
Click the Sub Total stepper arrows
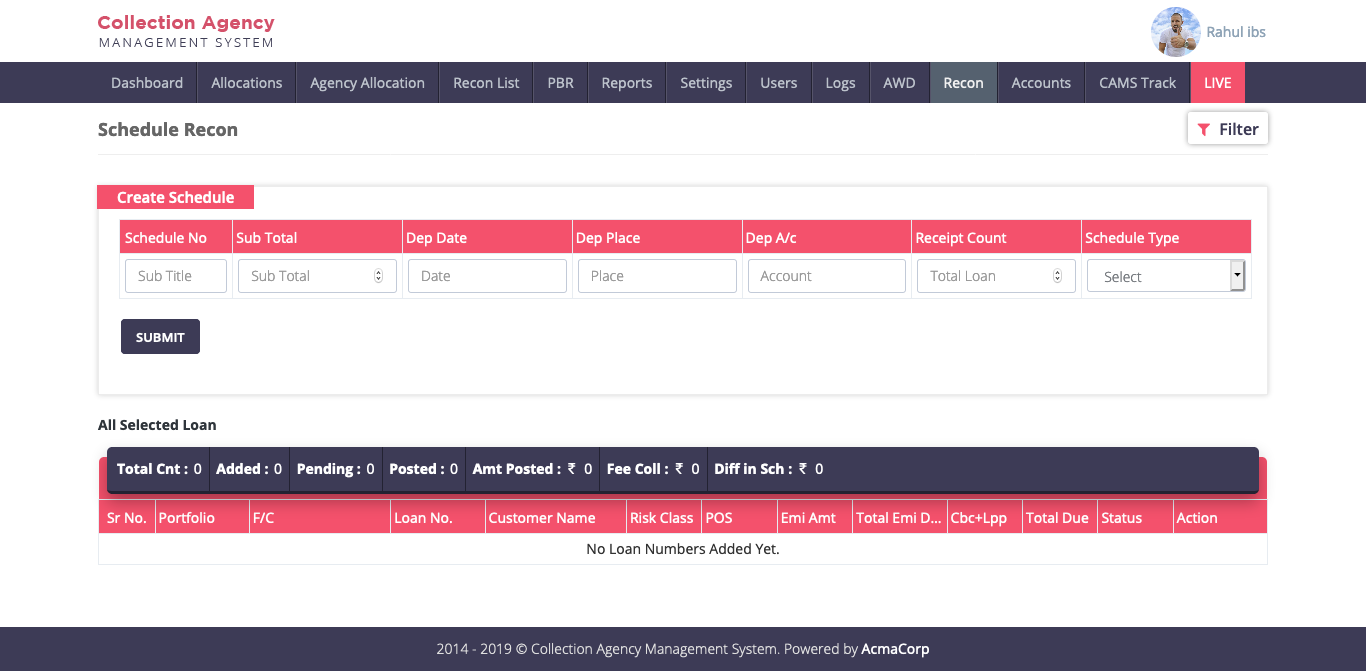pos(378,276)
